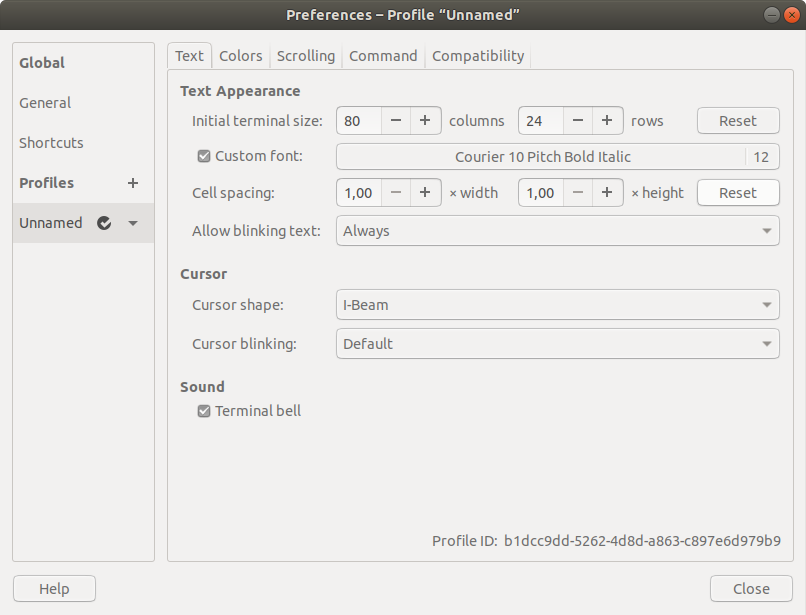Click the checkmark icon beside Unnamed profile
Viewport: 806px width, 615px height.
coord(104,223)
